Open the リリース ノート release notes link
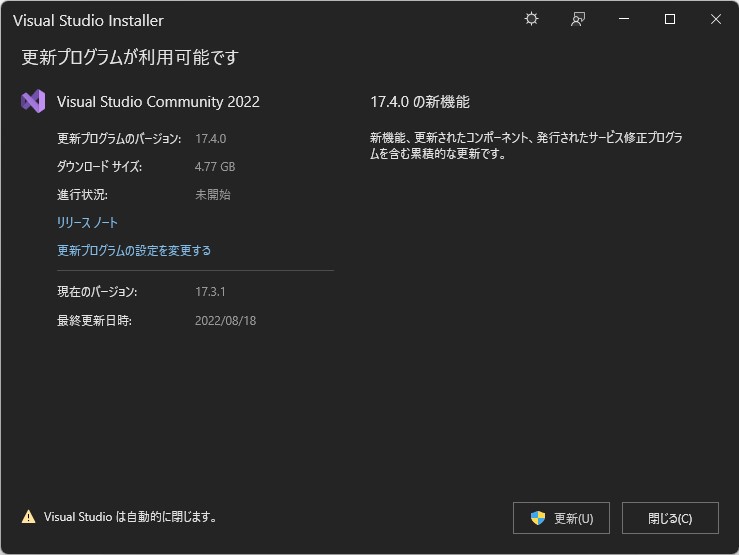This screenshot has height=555, width=739. tap(87, 222)
